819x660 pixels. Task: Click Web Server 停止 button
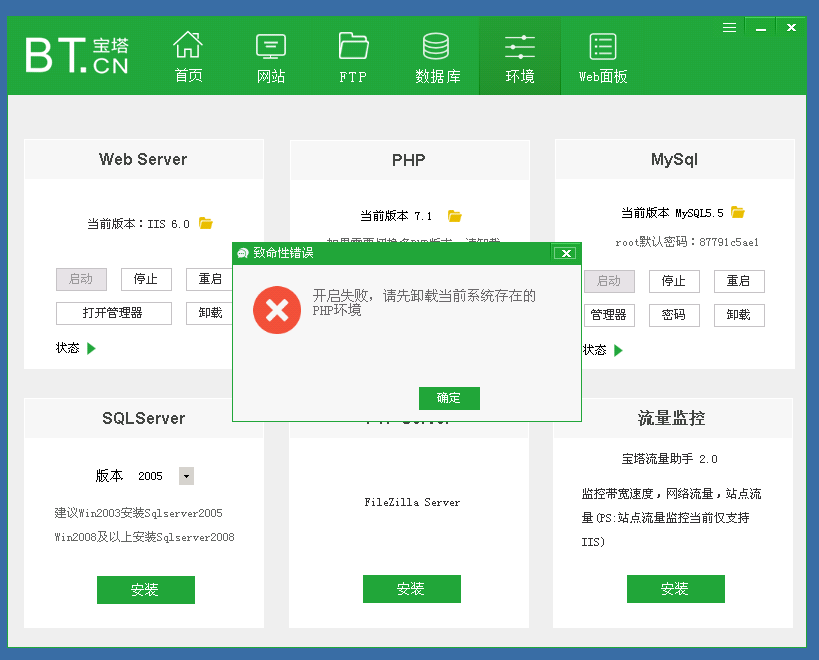pyautogui.click(x=146, y=279)
